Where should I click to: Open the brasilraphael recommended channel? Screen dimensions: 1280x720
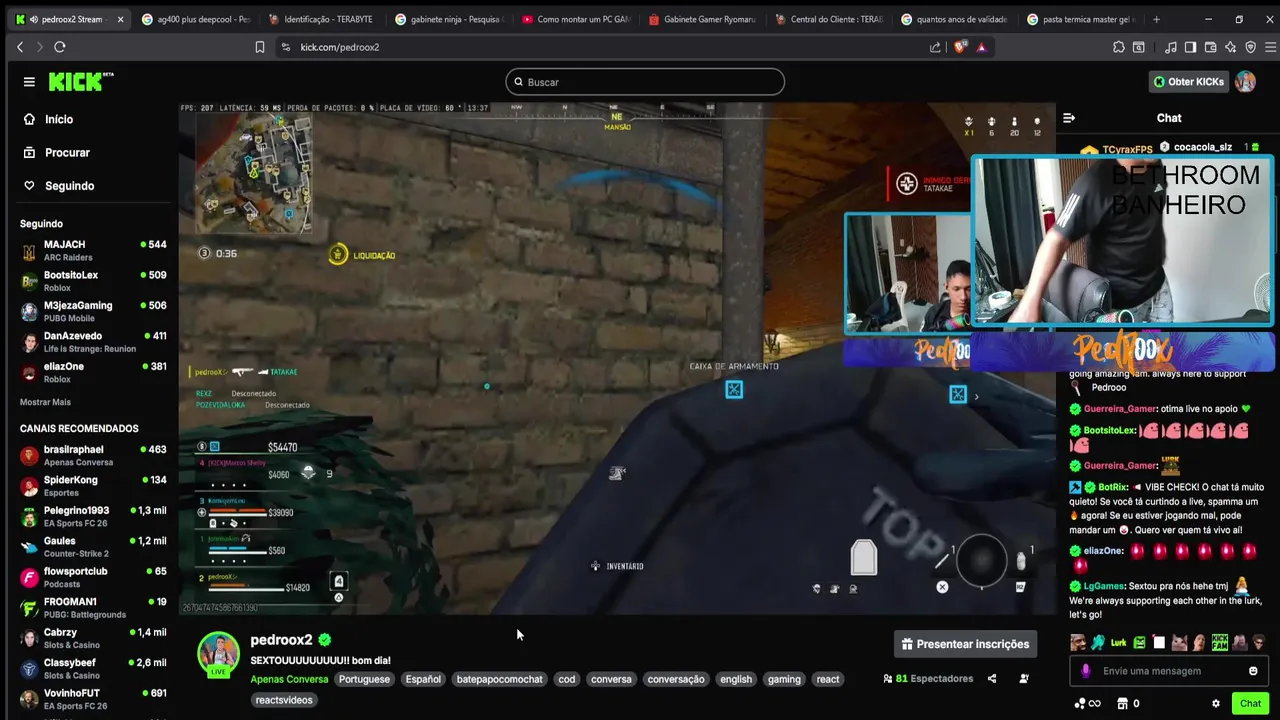(x=93, y=455)
